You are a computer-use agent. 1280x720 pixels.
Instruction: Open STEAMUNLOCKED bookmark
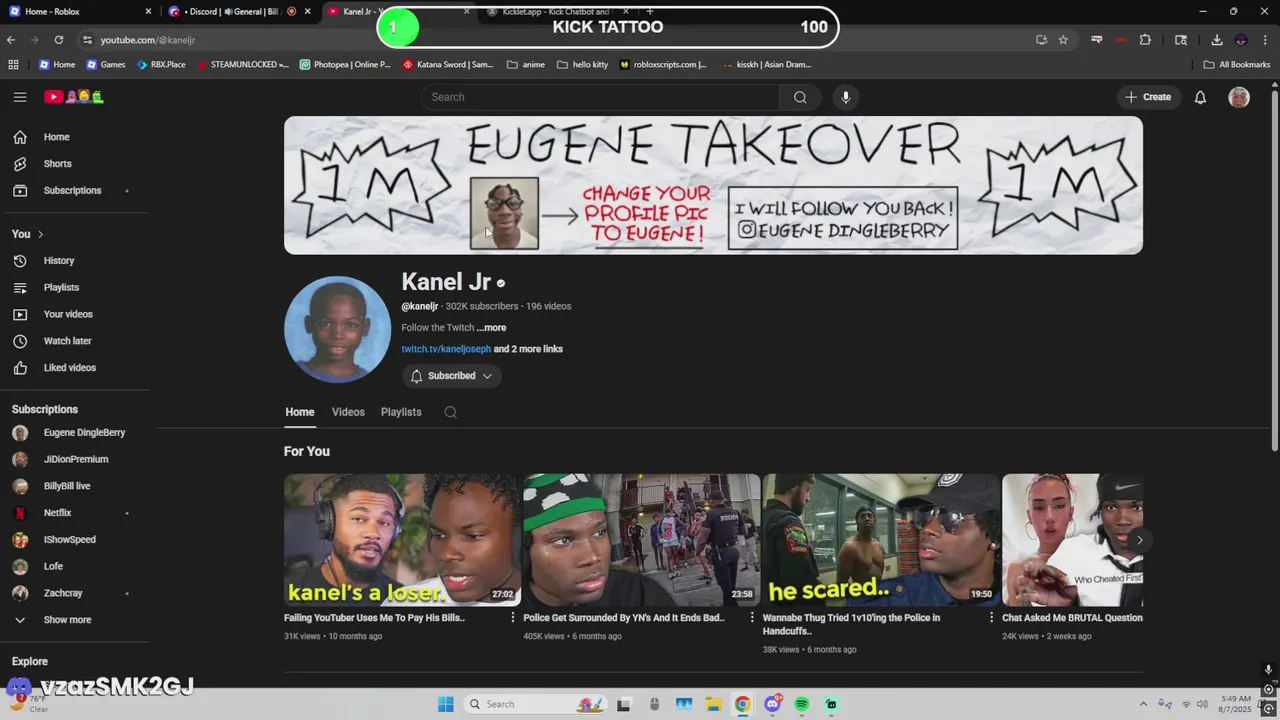[243, 64]
